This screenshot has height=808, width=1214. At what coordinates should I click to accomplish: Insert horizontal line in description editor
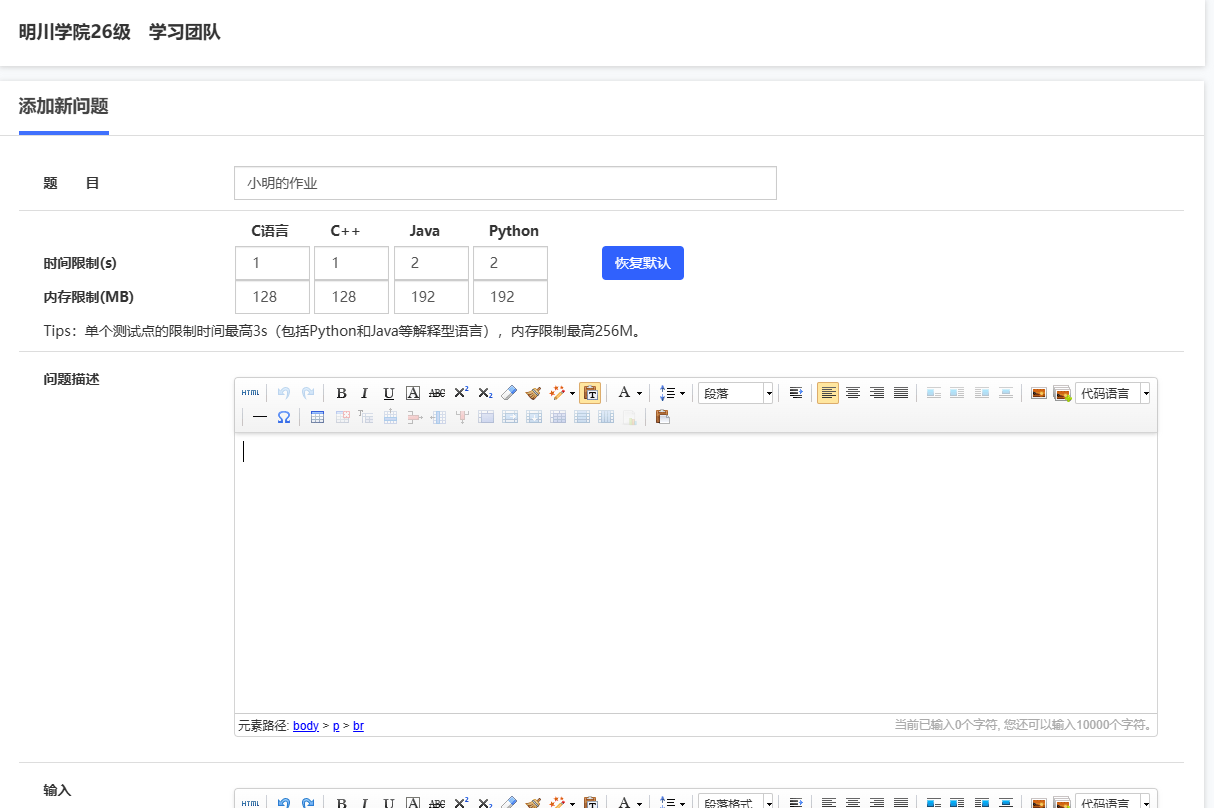[x=260, y=417]
